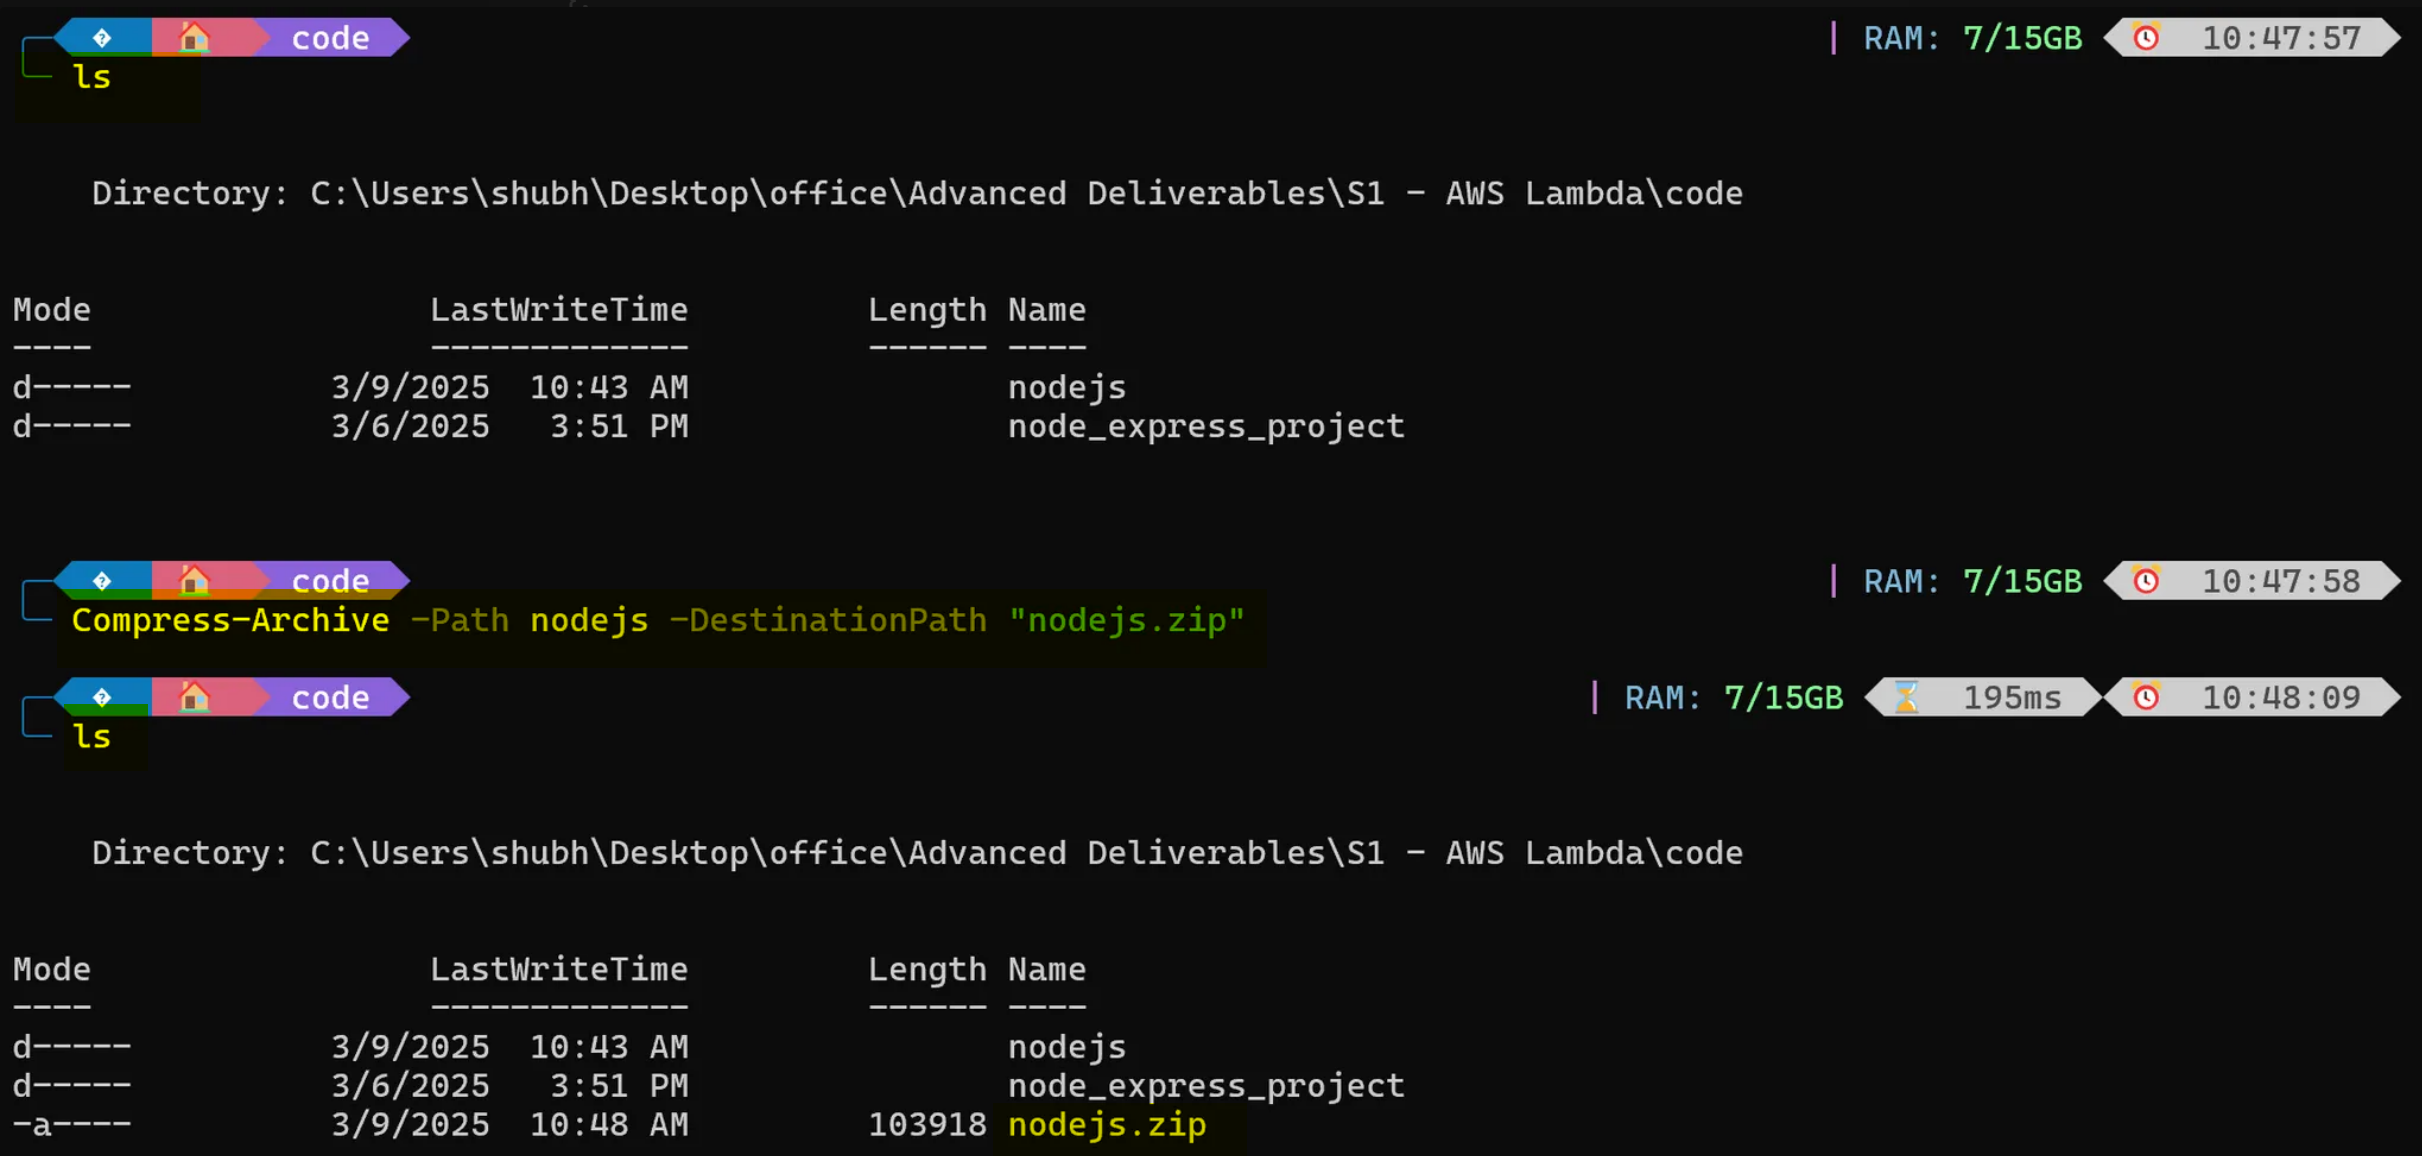Click the purple code segment in top prompt
2422x1156 pixels.
tap(330, 38)
